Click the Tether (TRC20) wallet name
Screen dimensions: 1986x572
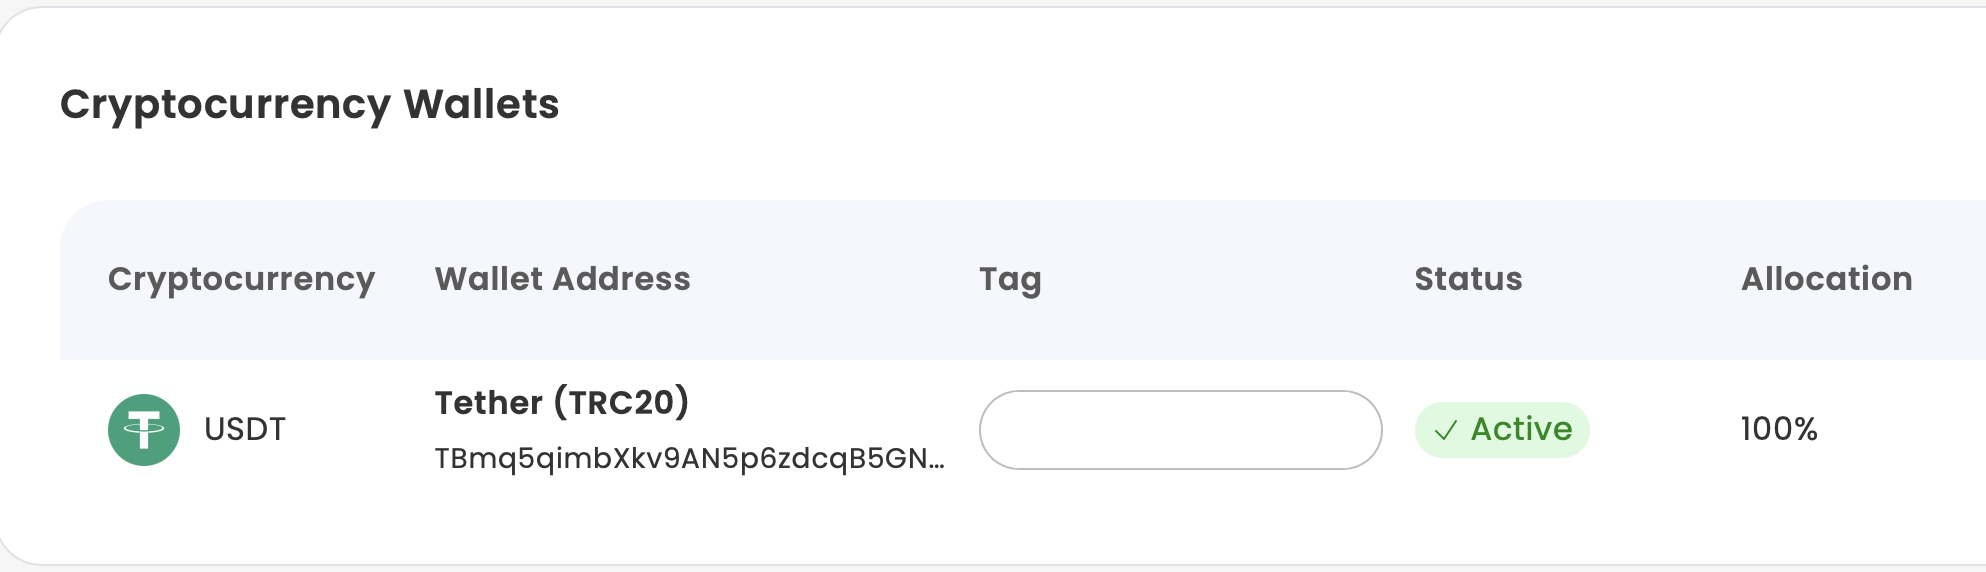pyautogui.click(x=561, y=403)
